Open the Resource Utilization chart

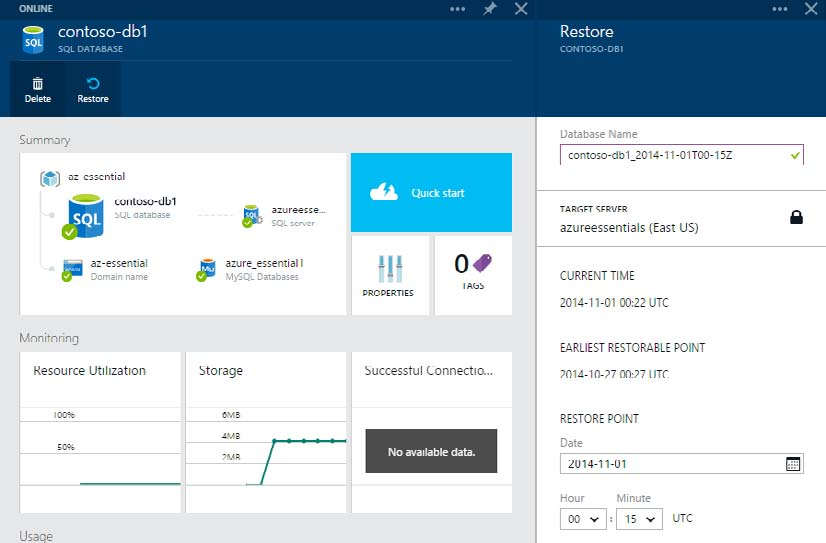point(100,432)
